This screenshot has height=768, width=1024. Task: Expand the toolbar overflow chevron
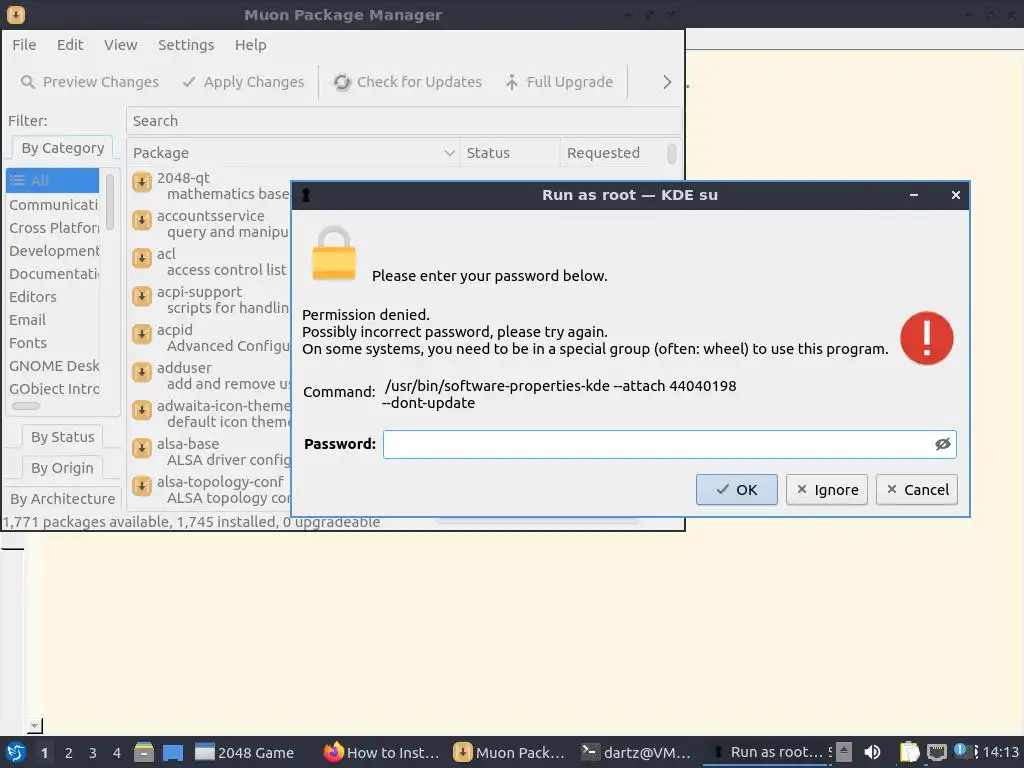tap(667, 82)
